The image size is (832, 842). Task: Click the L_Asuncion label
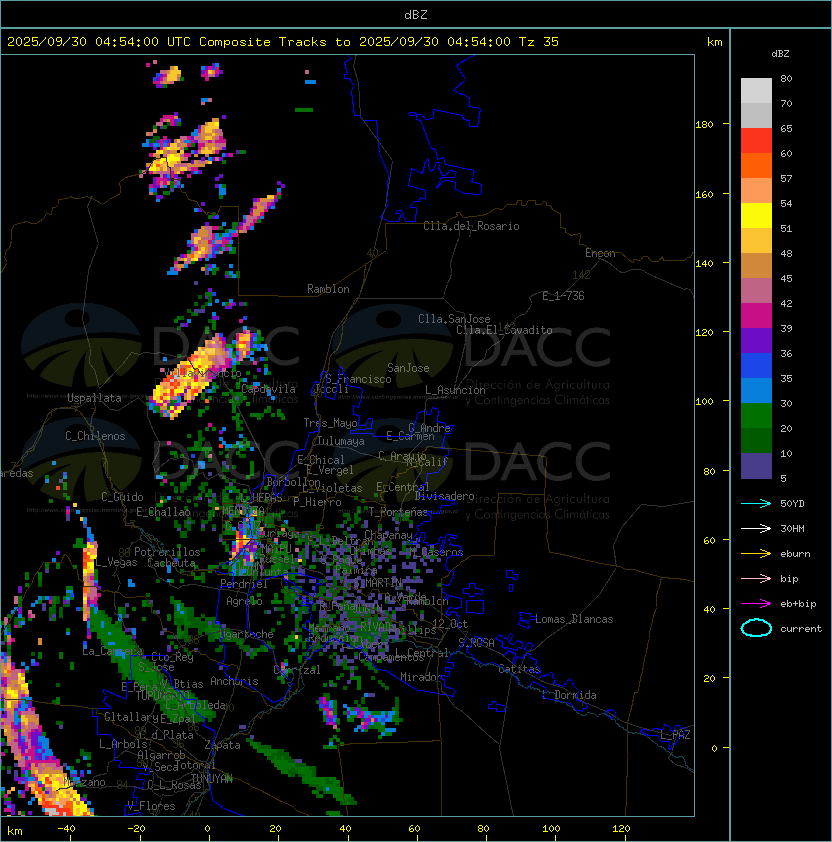tap(455, 390)
